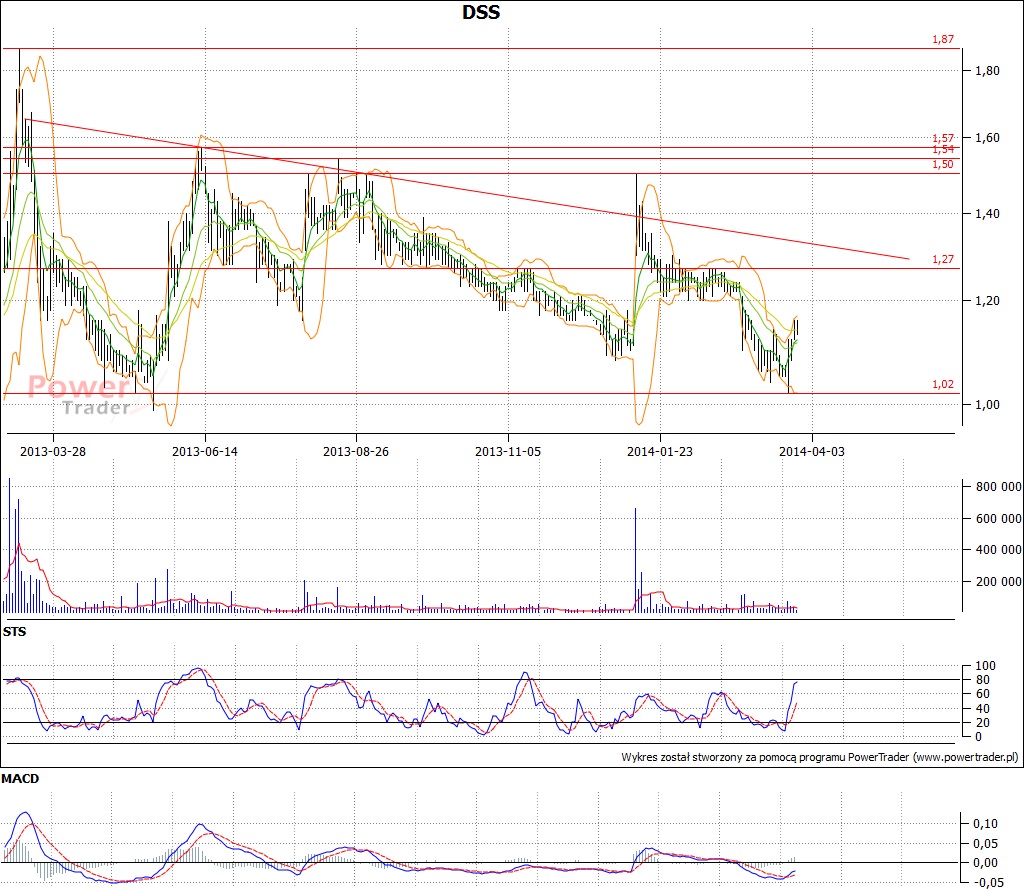The height and width of the screenshot is (890, 1024).
Task: Click the DSS chart title
Action: 481,12
